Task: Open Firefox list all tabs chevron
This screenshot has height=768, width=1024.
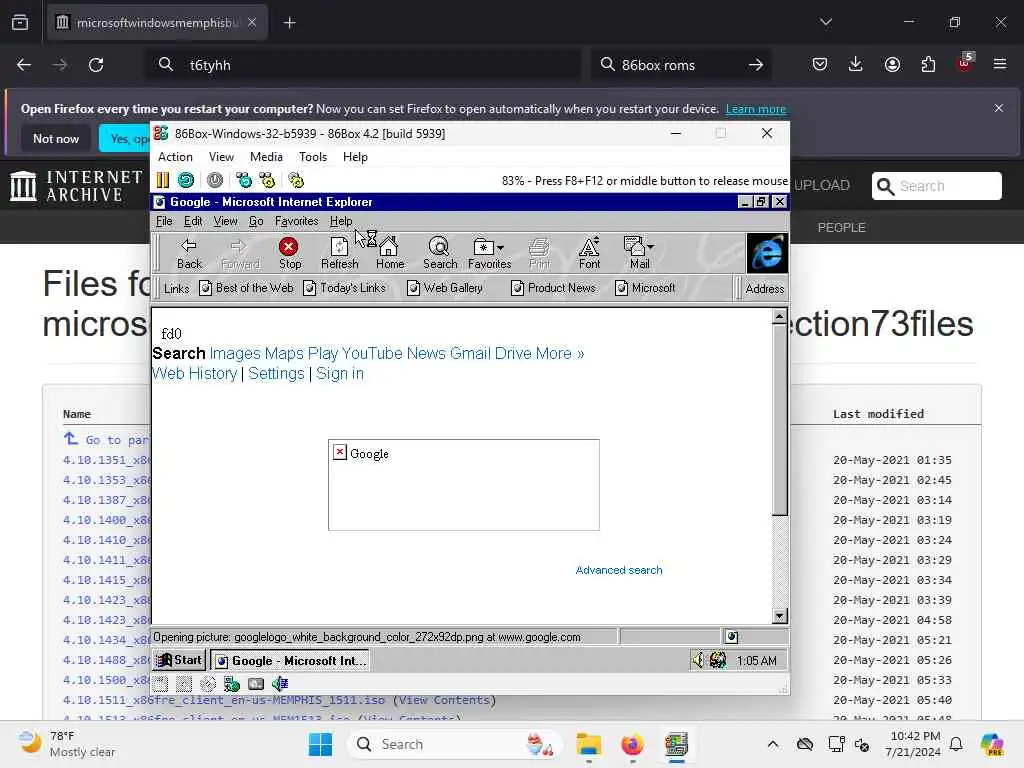Action: (x=825, y=22)
